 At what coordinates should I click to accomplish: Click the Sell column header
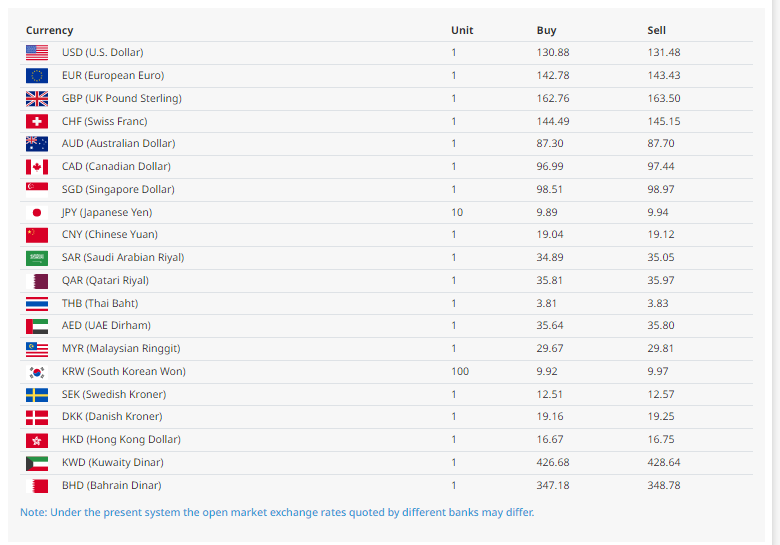(656, 31)
